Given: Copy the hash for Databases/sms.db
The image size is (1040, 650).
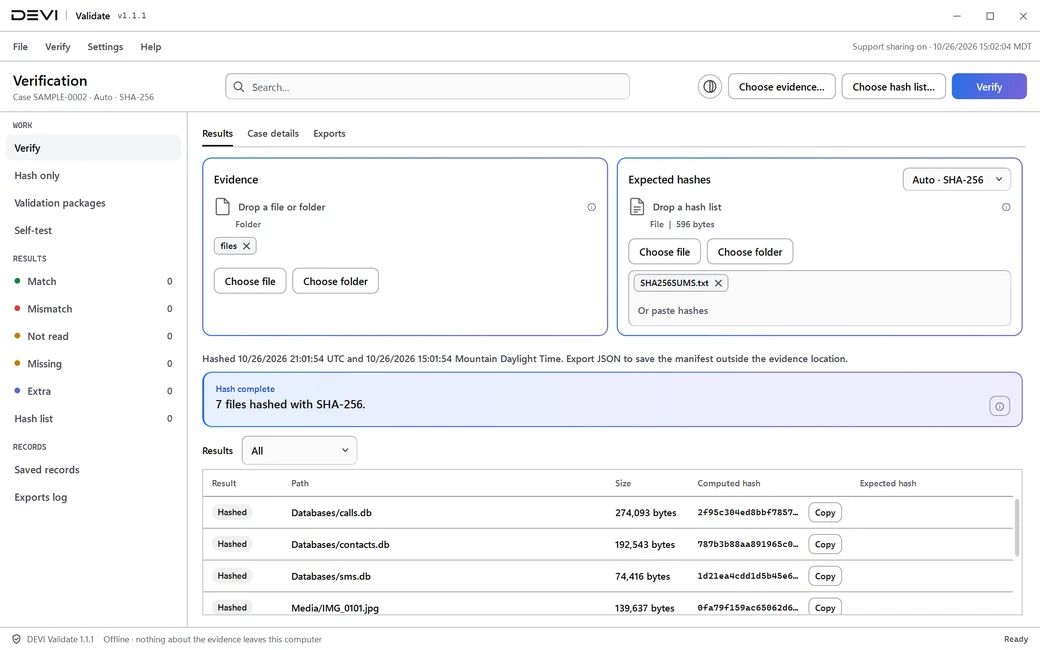Looking at the screenshot, I should (825, 576).
